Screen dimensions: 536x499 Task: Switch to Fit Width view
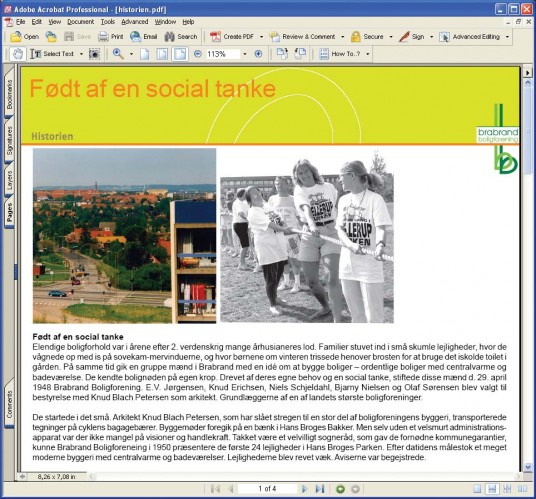point(180,54)
